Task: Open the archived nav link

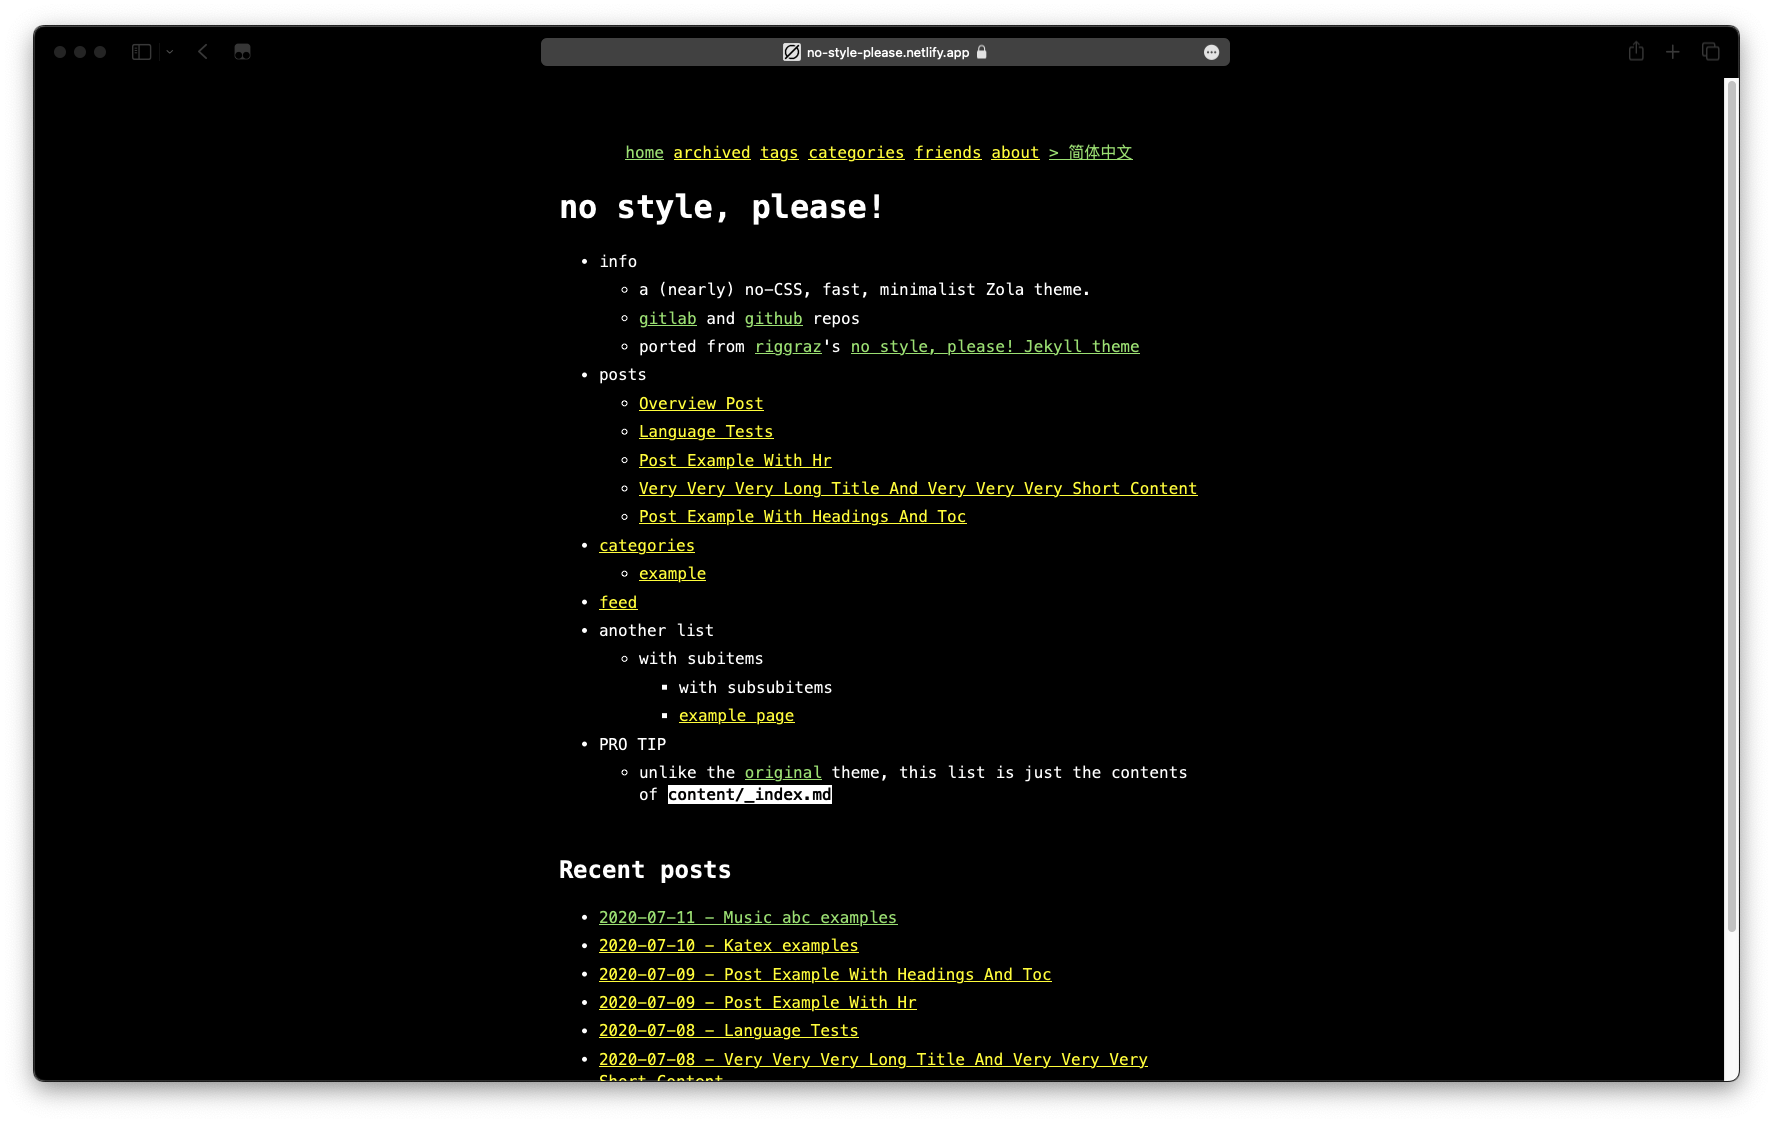Action: click(711, 152)
